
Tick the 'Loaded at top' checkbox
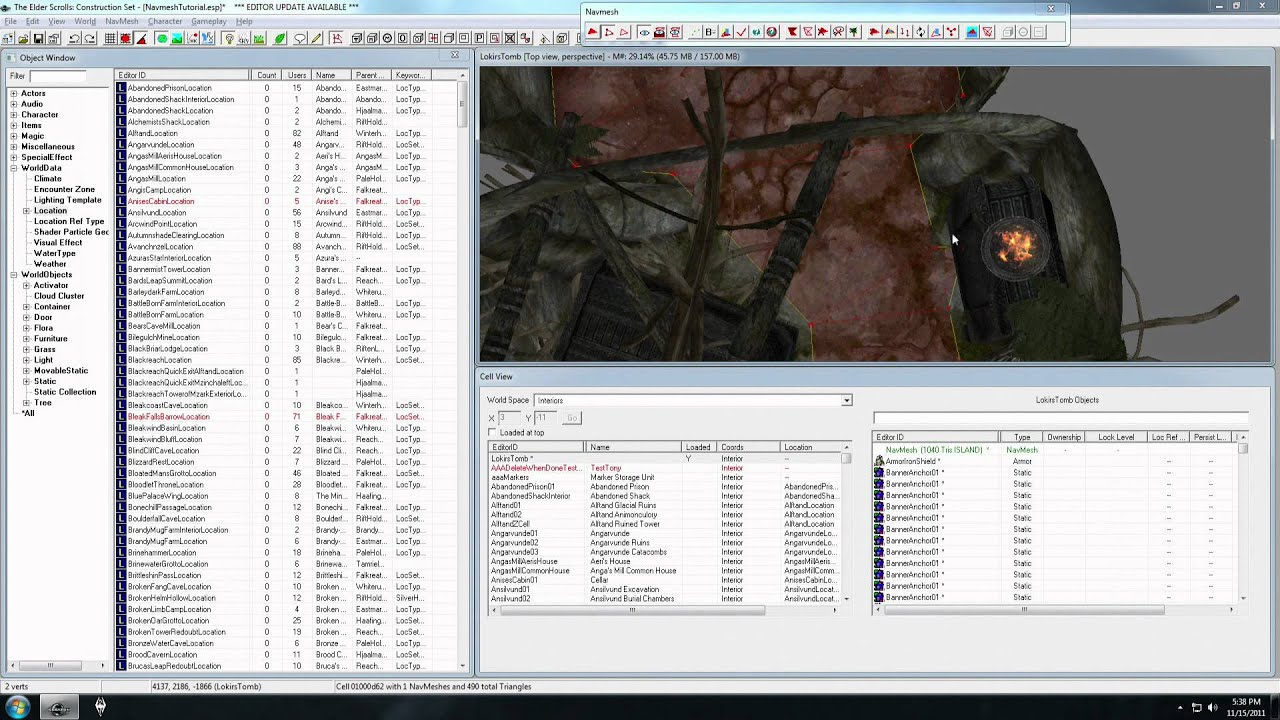[x=492, y=432]
